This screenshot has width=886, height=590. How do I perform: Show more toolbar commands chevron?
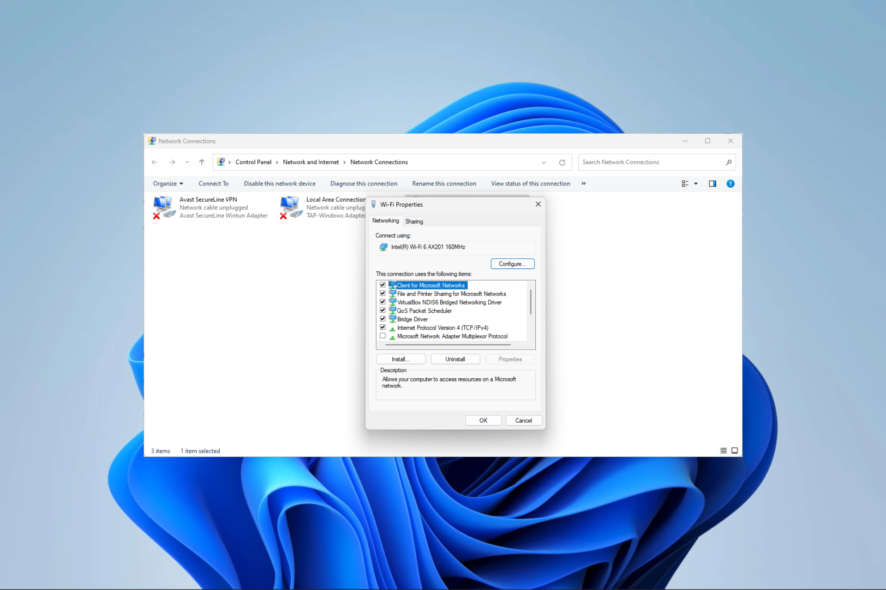[584, 184]
